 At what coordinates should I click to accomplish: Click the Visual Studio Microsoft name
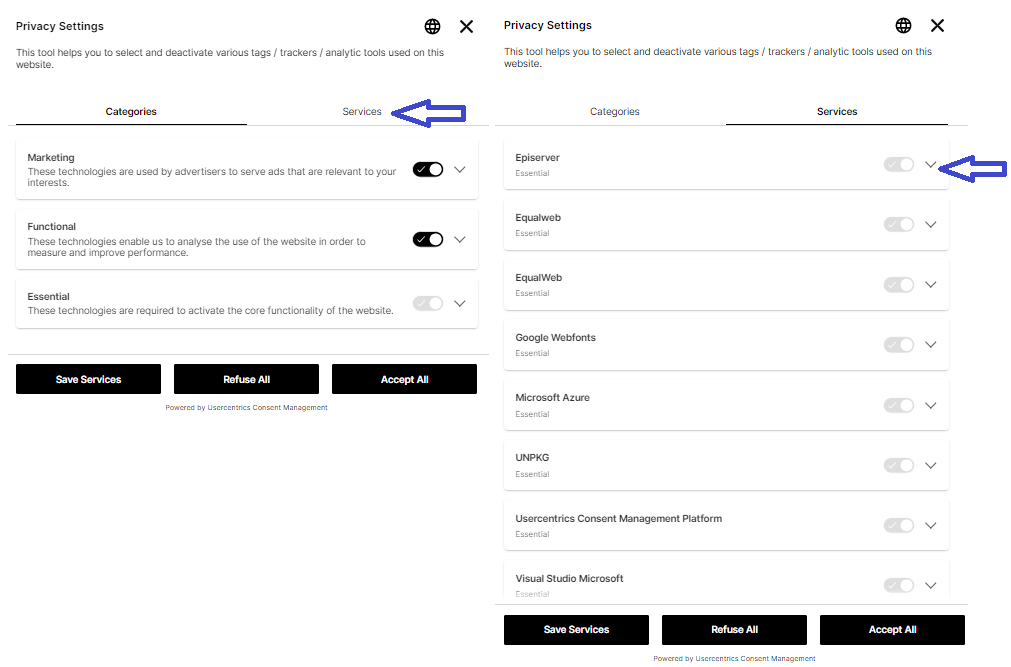[x=569, y=579]
